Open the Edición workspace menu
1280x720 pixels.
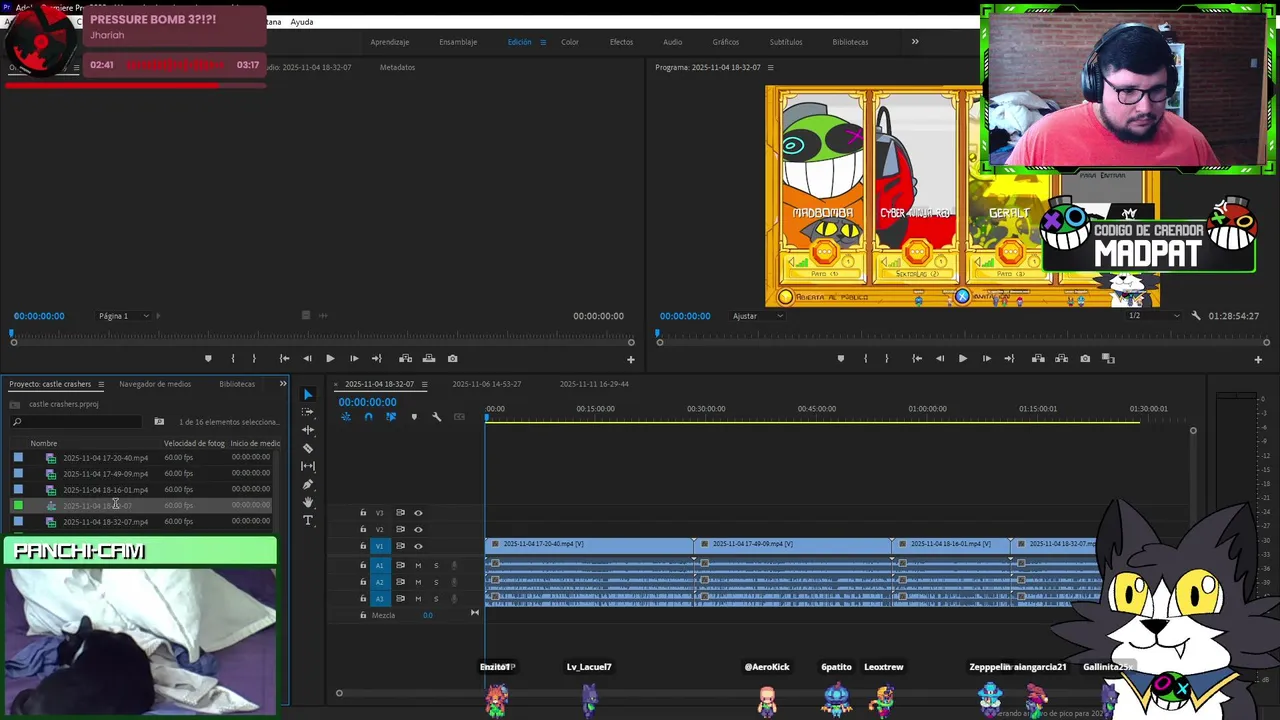coord(543,42)
